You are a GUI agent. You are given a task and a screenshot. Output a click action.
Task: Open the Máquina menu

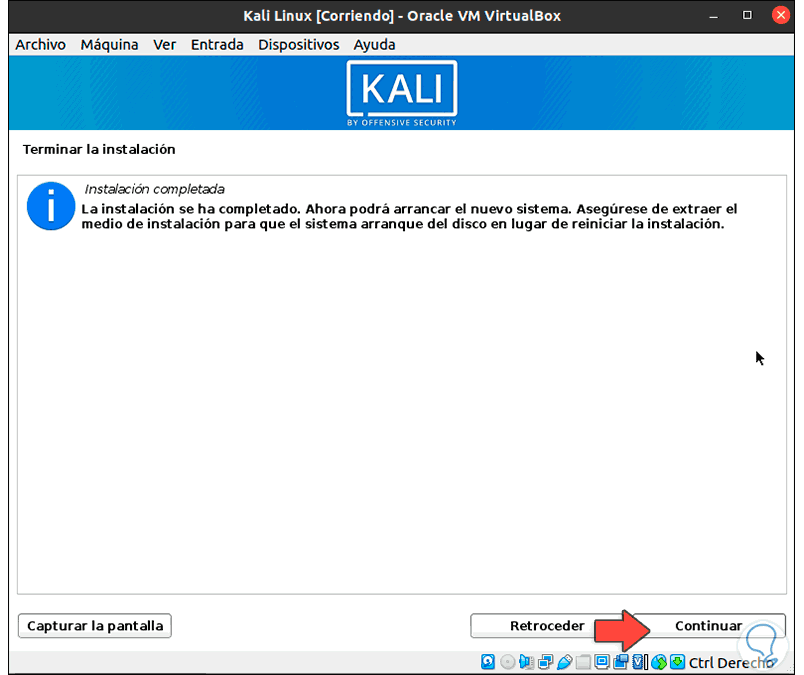point(109,45)
